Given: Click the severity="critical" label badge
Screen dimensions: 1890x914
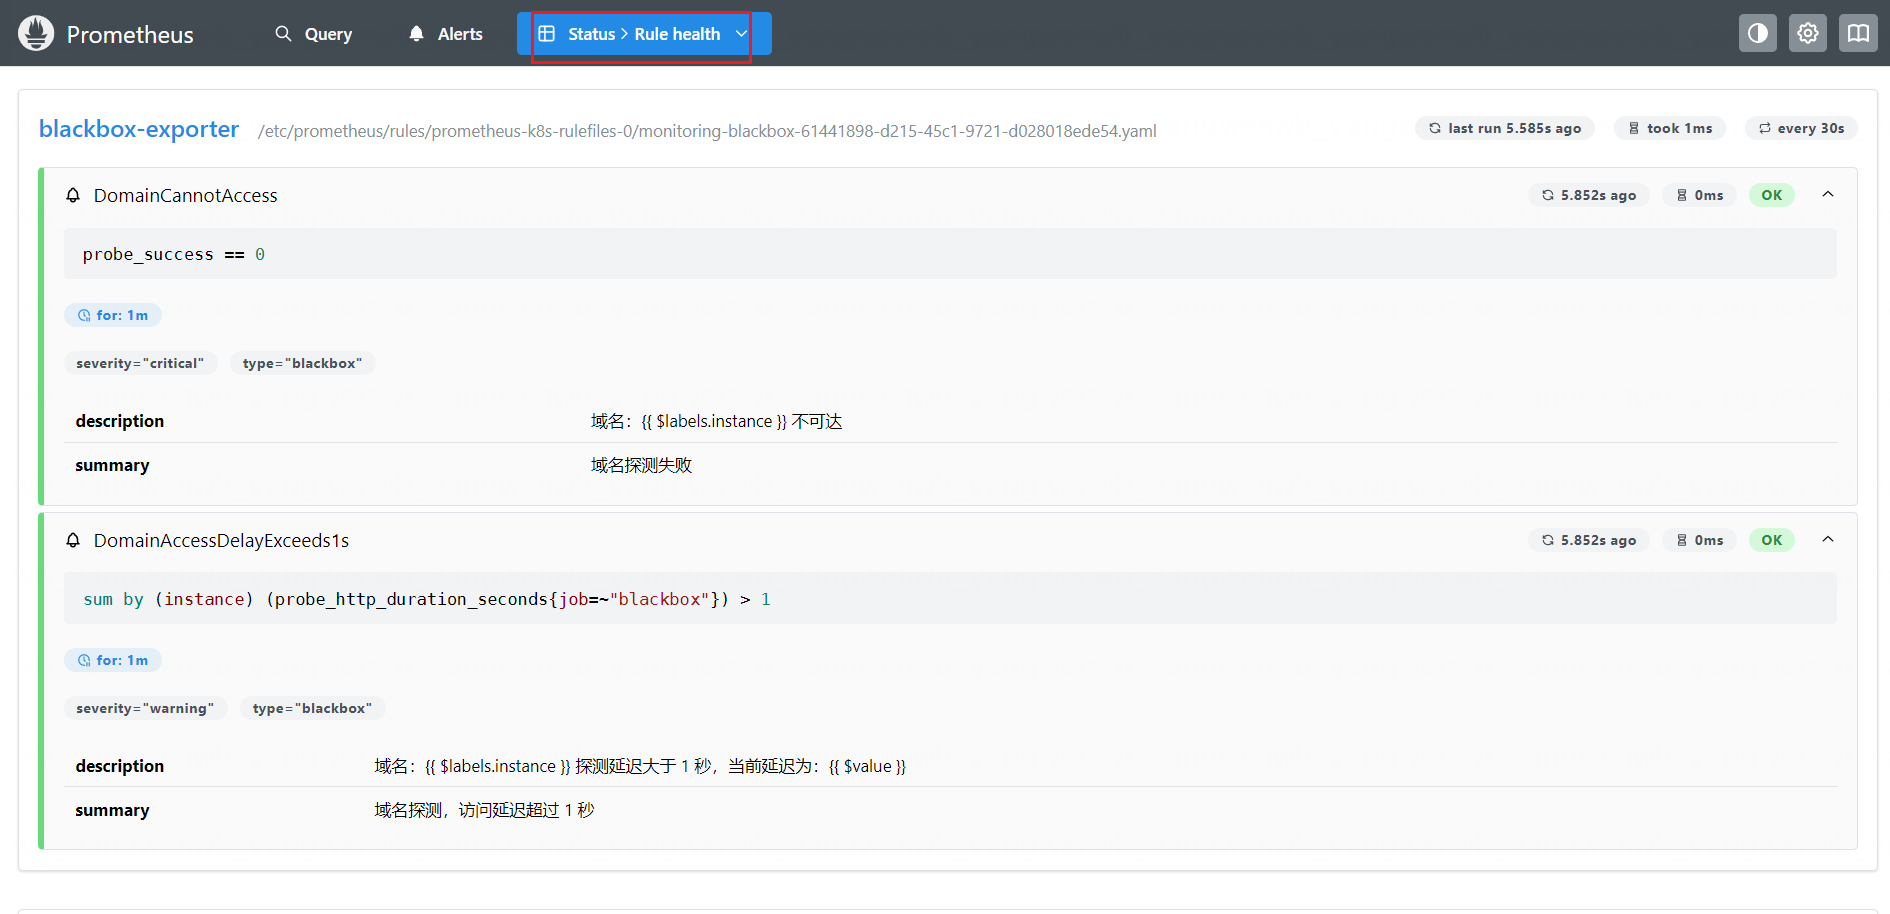Looking at the screenshot, I should (x=140, y=363).
